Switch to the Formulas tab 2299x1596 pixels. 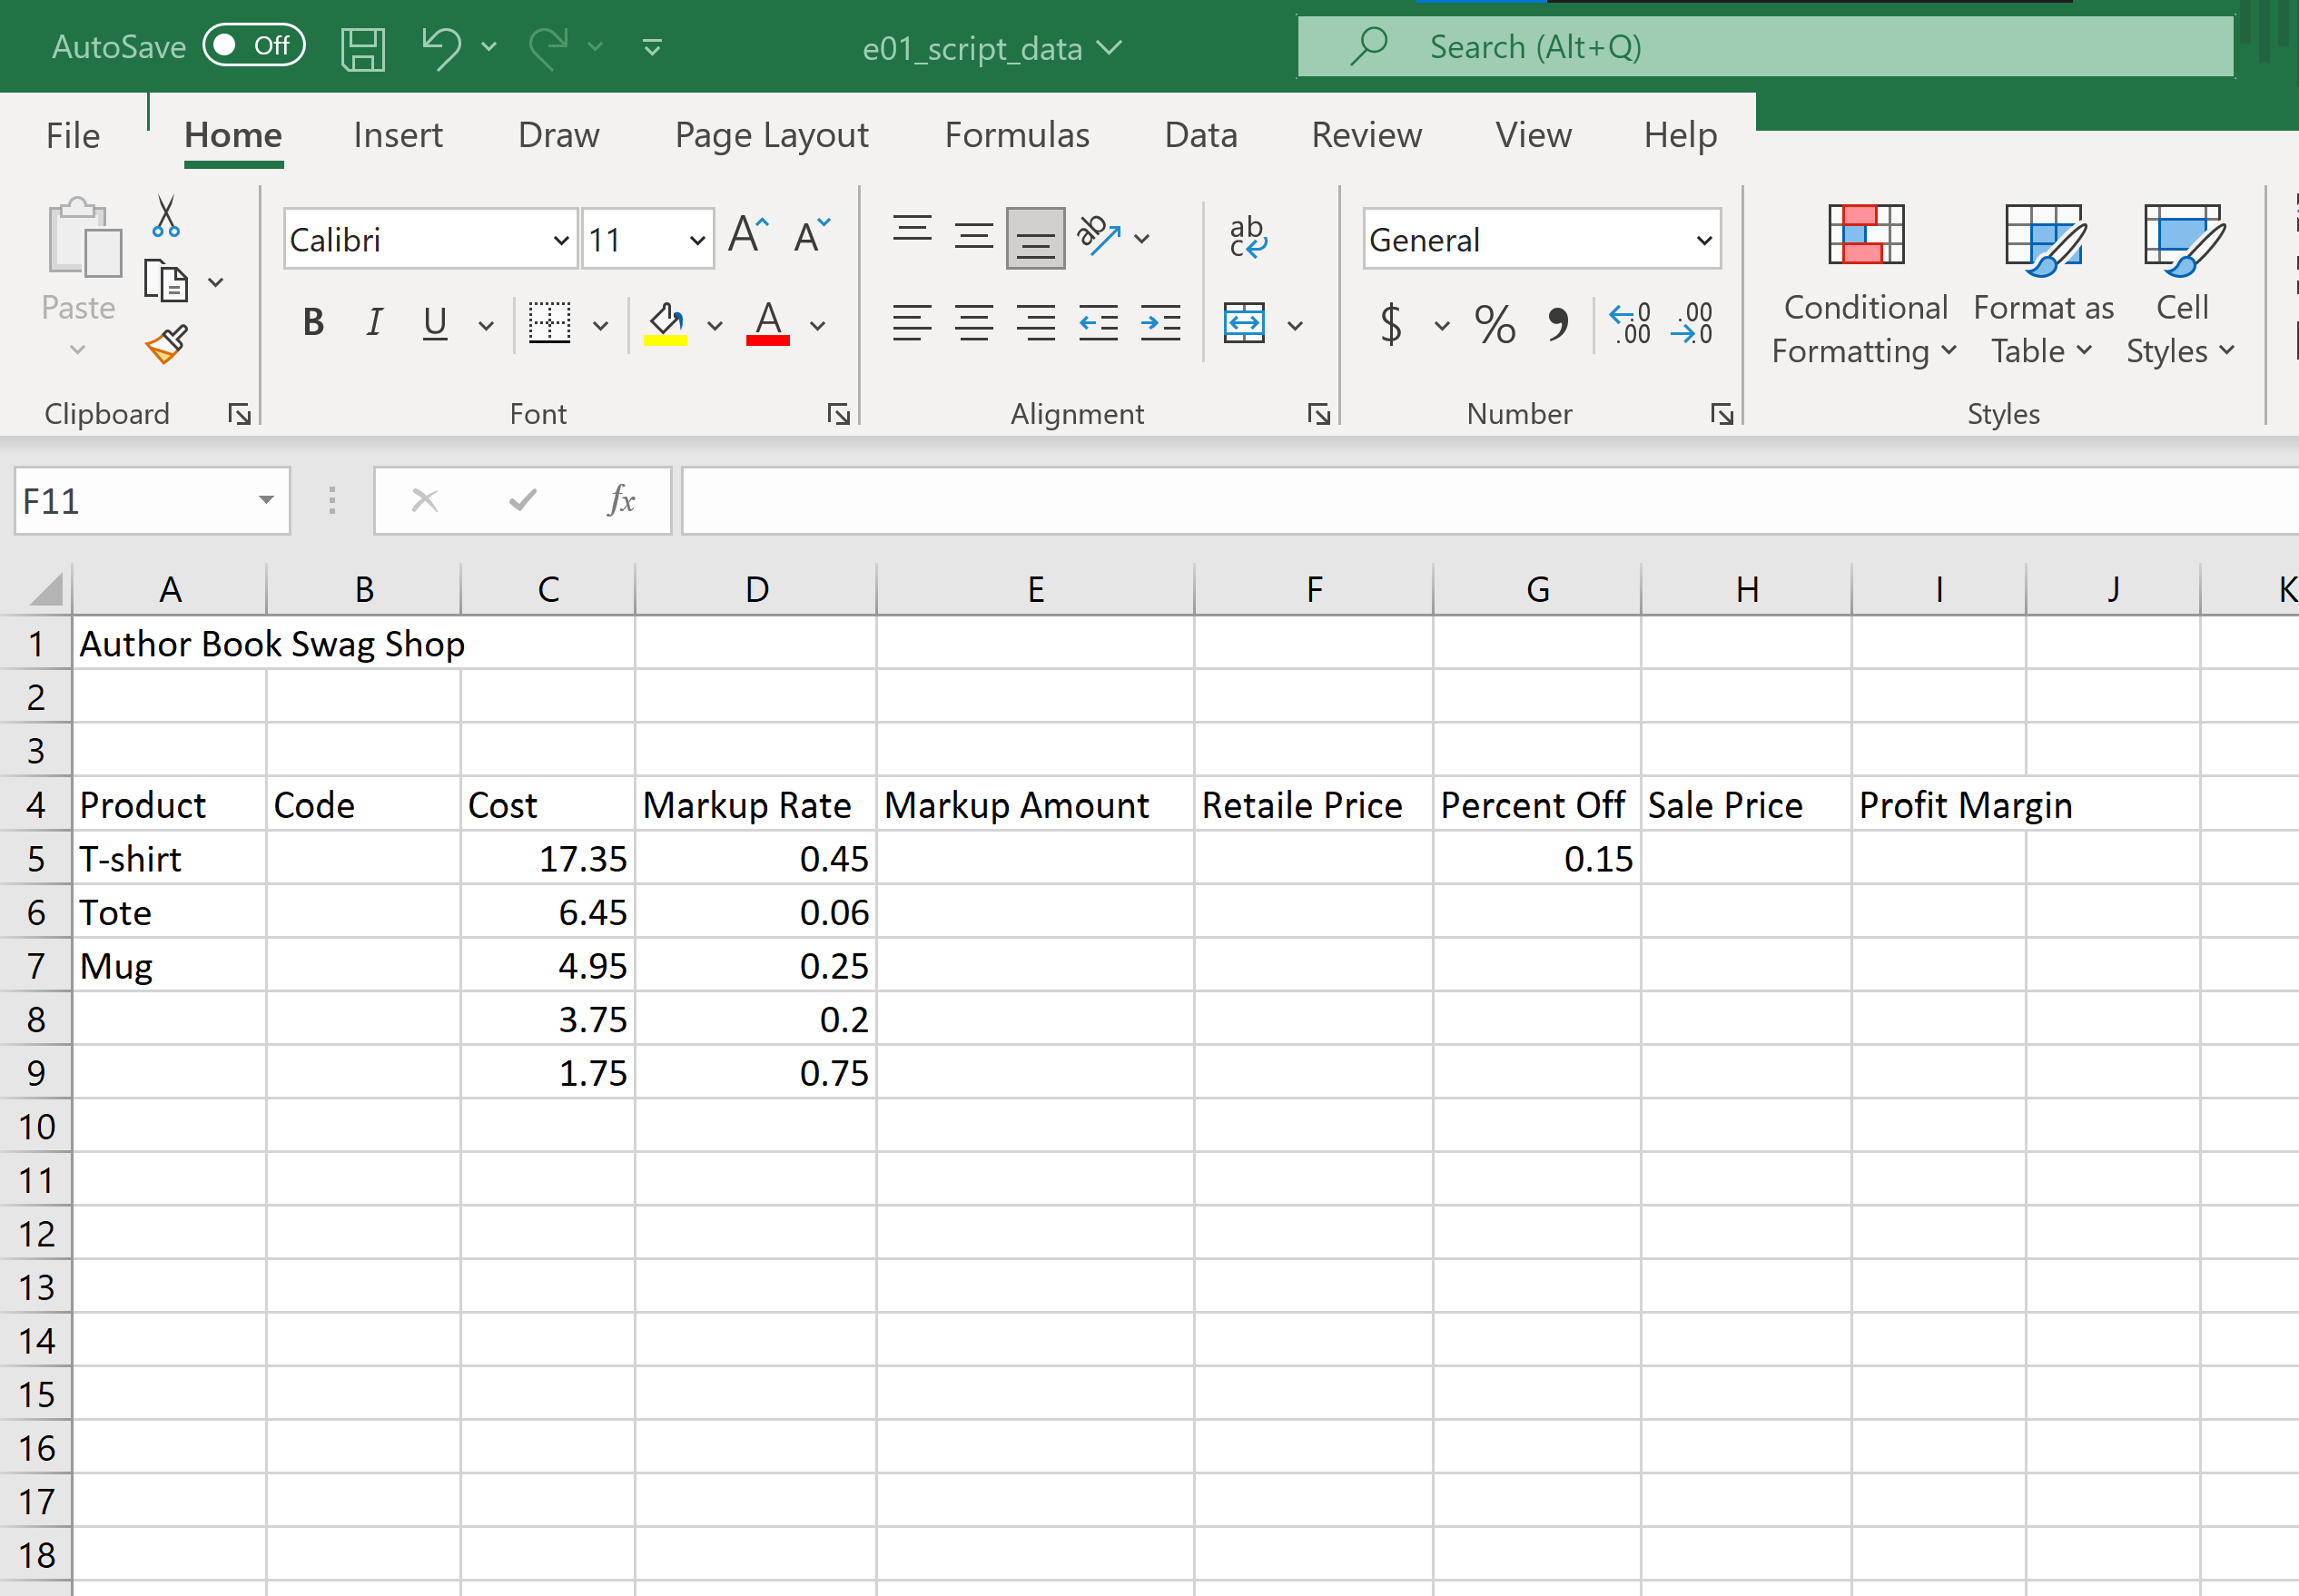pos(1017,135)
